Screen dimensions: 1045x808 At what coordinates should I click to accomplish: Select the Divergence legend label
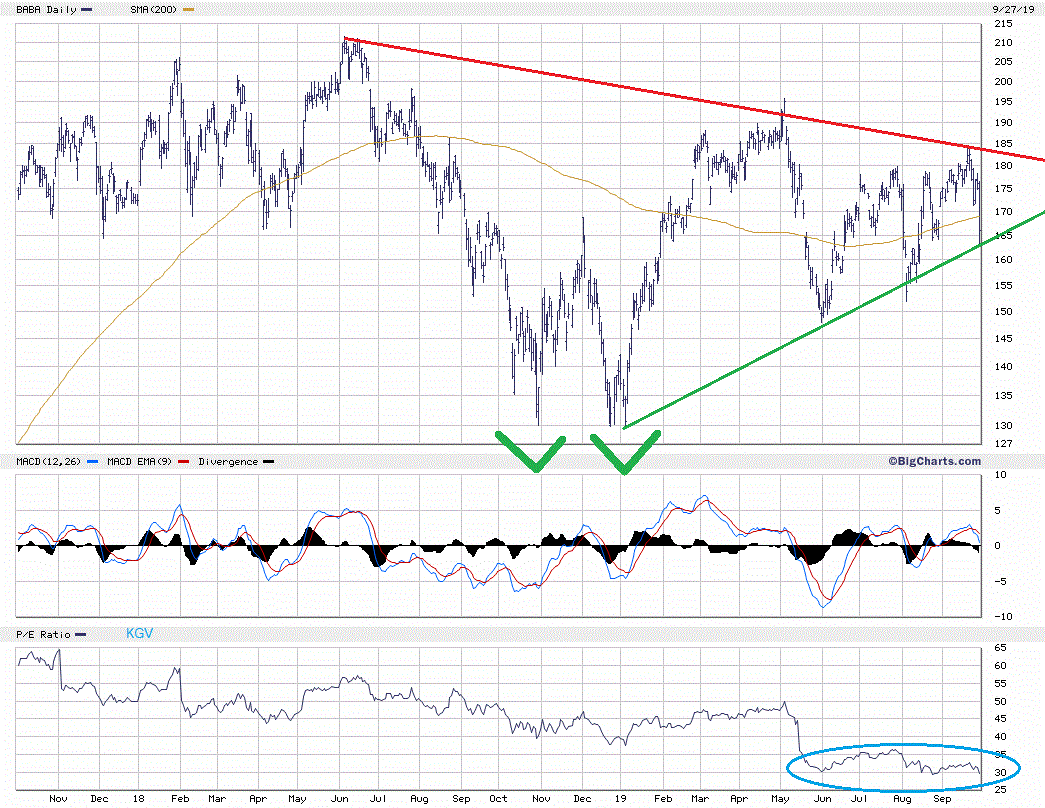point(228,461)
